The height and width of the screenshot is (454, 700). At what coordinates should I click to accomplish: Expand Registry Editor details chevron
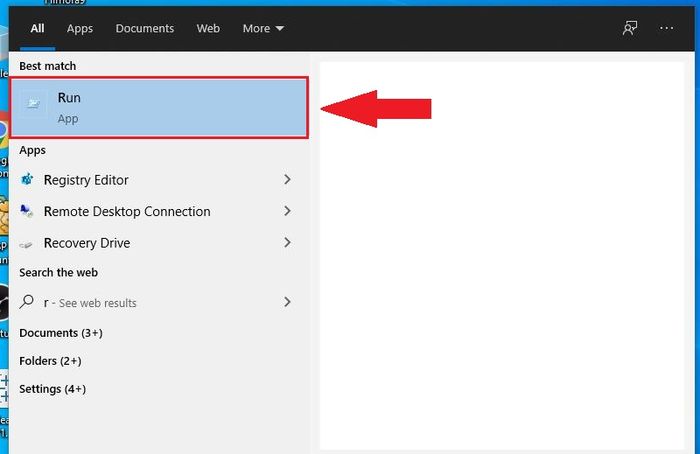[x=287, y=179]
